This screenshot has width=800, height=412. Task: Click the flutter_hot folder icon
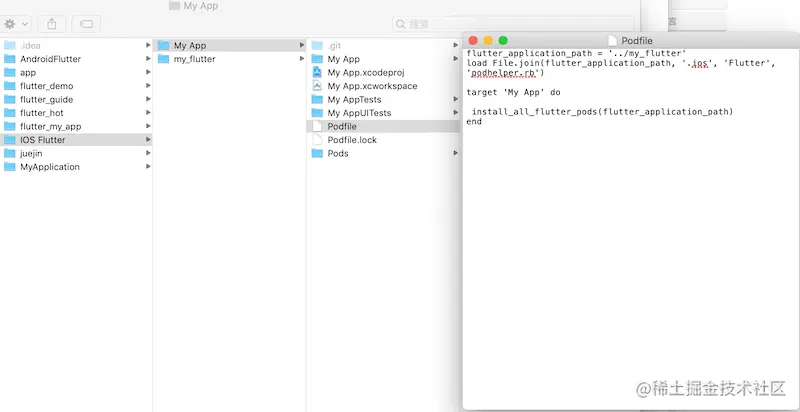10,113
